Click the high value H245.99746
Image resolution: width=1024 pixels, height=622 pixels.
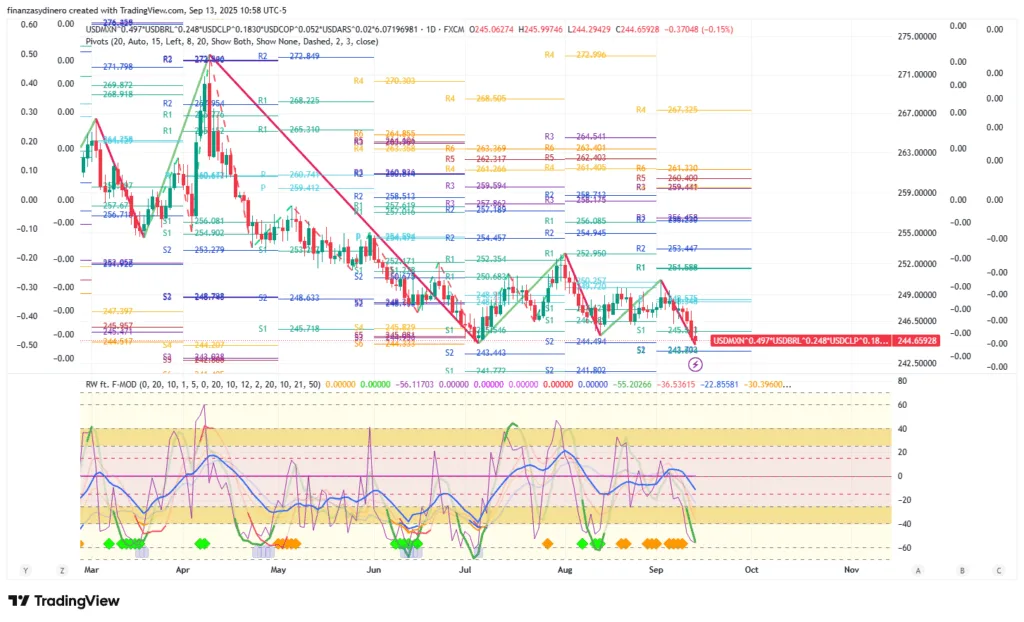[539, 29]
